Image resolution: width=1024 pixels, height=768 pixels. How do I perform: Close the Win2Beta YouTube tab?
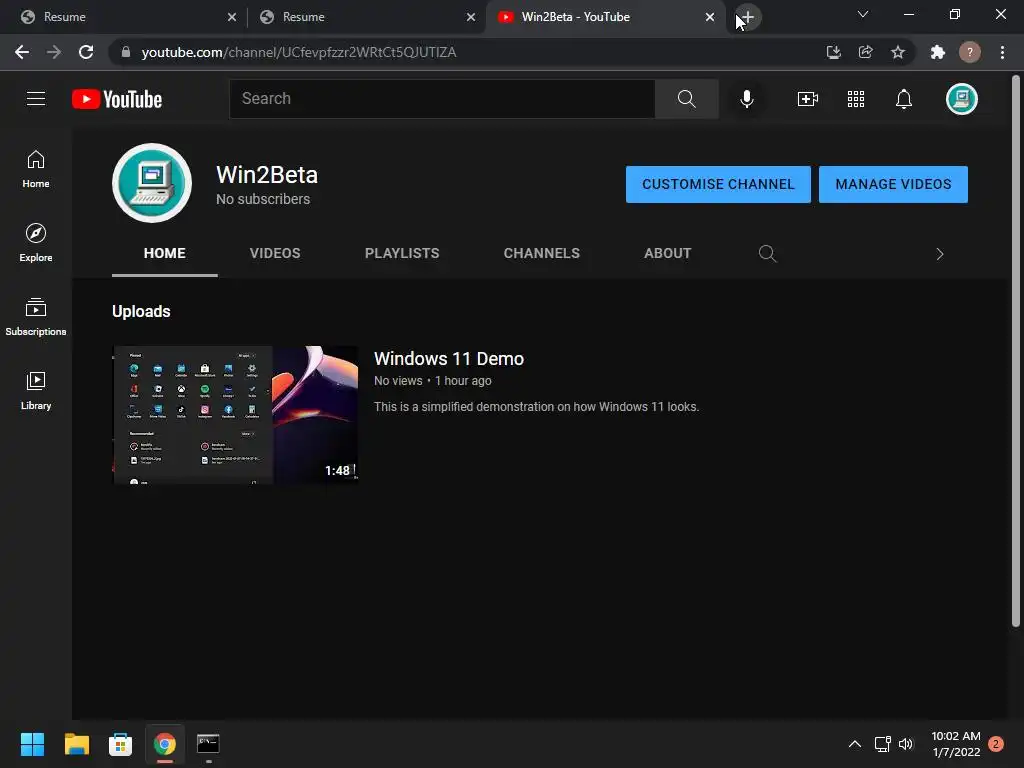pos(710,17)
